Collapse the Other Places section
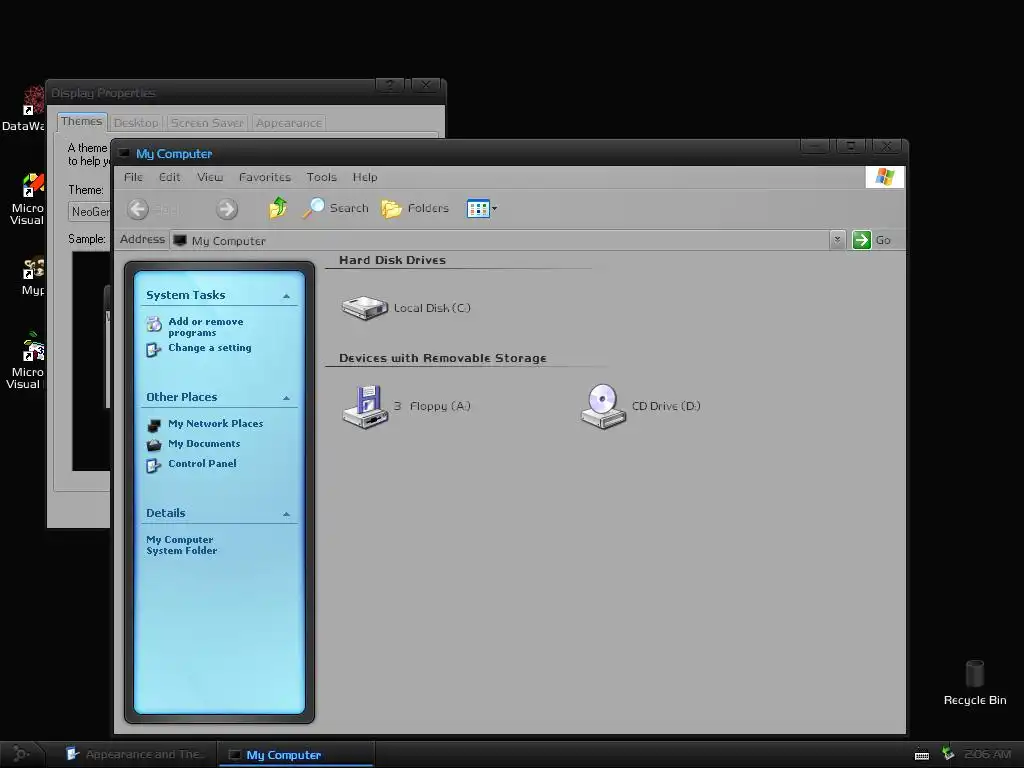 (x=286, y=398)
